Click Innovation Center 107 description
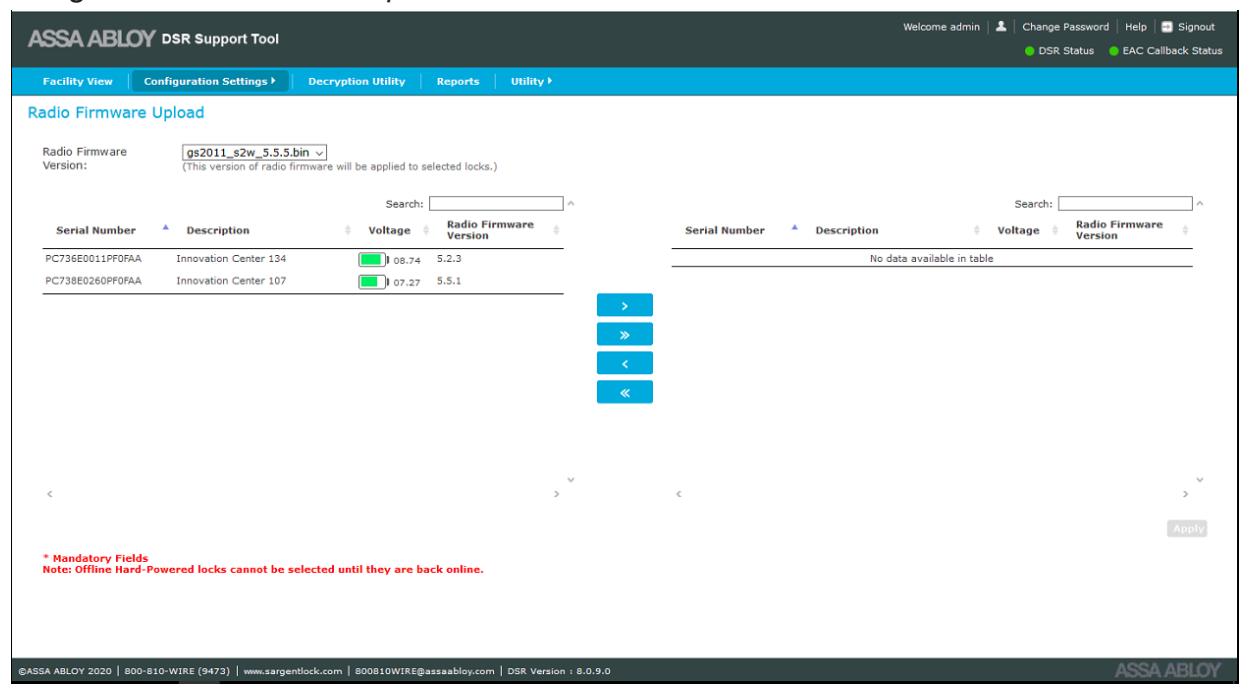 pyautogui.click(x=232, y=281)
